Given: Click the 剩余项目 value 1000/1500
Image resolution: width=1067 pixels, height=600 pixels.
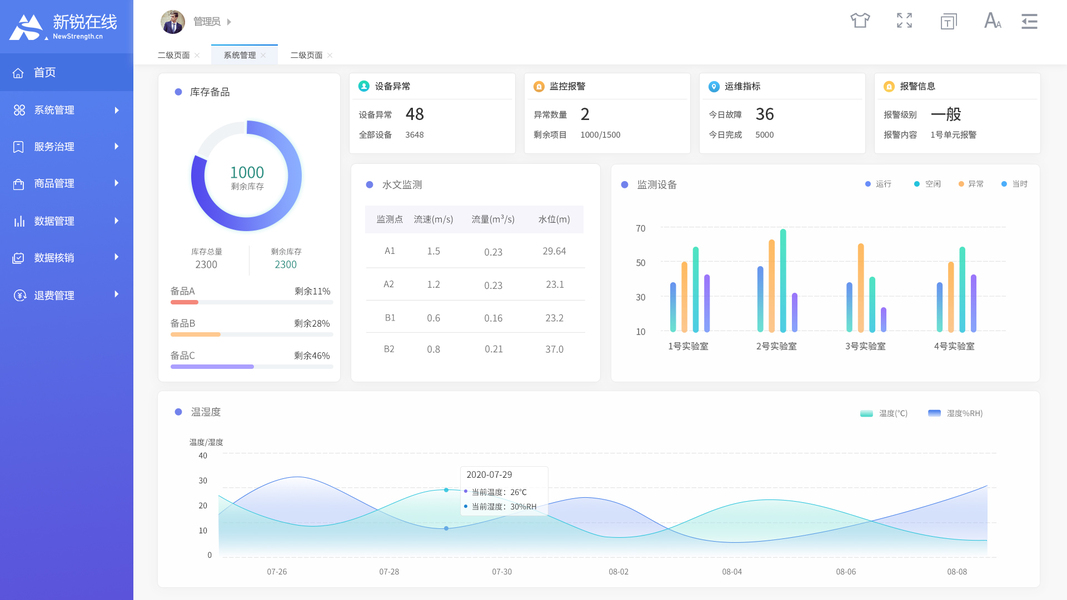Looking at the screenshot, I should 600,135.
